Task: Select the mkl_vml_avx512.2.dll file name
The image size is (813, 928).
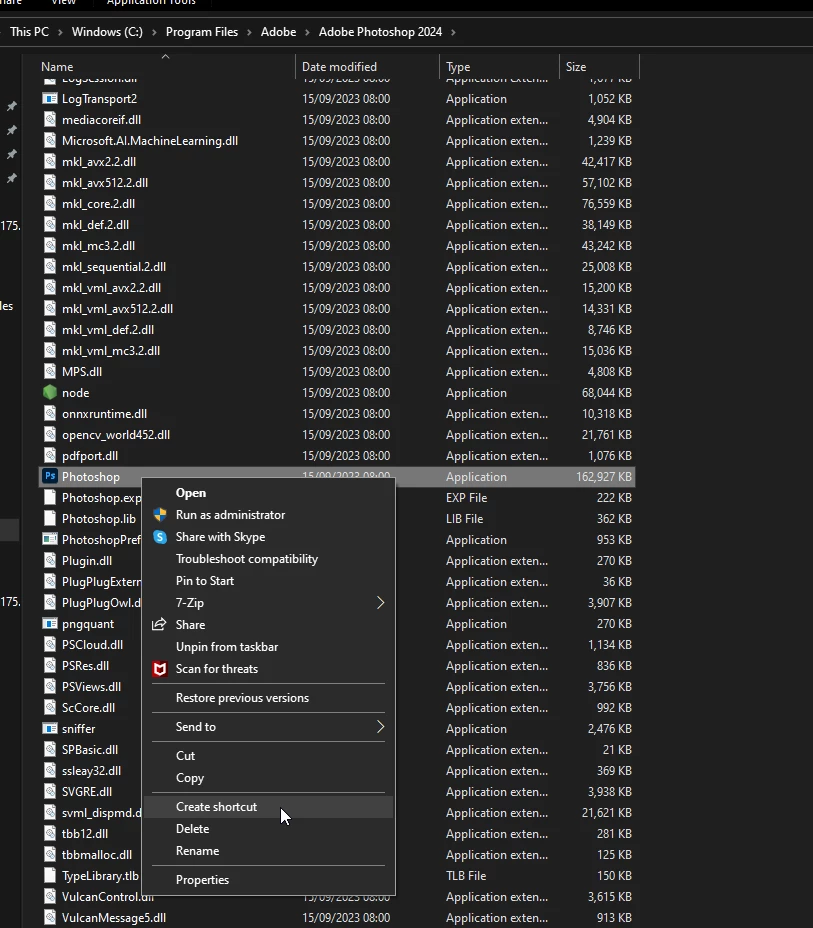Action: point(117,308)
